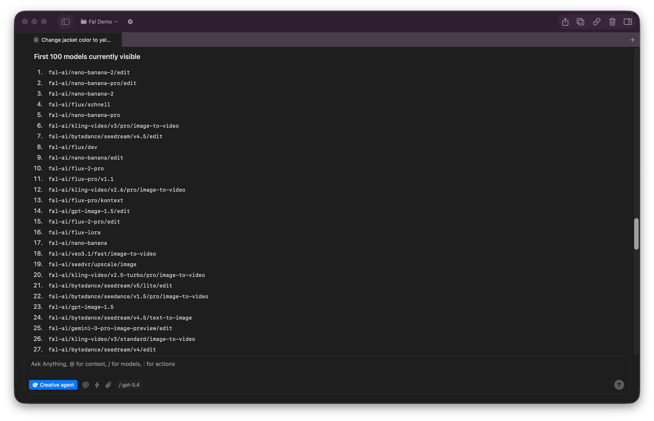Click item 17 'fal-ai/nano-banana'
Image resolution: width=654 pixels, height=421 pixels.
(x=78, y=243)
